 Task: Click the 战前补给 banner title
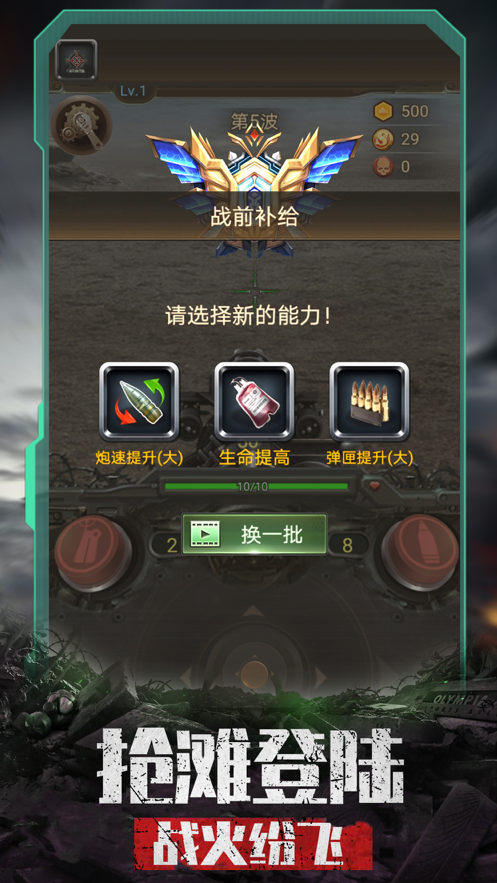pos(254,217)
